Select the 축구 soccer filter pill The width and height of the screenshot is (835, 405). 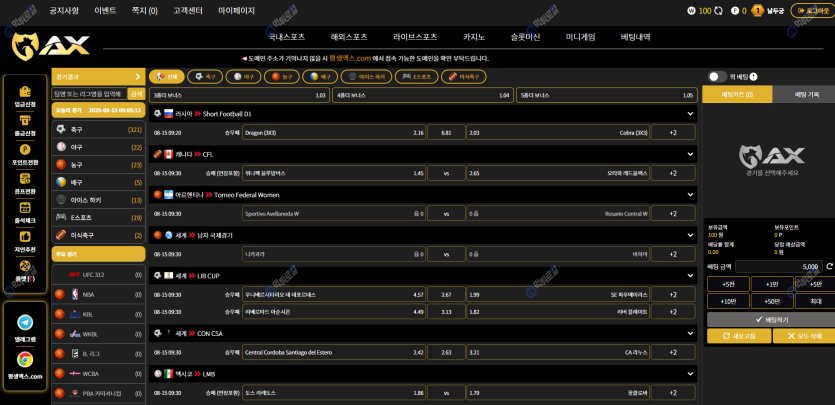[204, 76]
